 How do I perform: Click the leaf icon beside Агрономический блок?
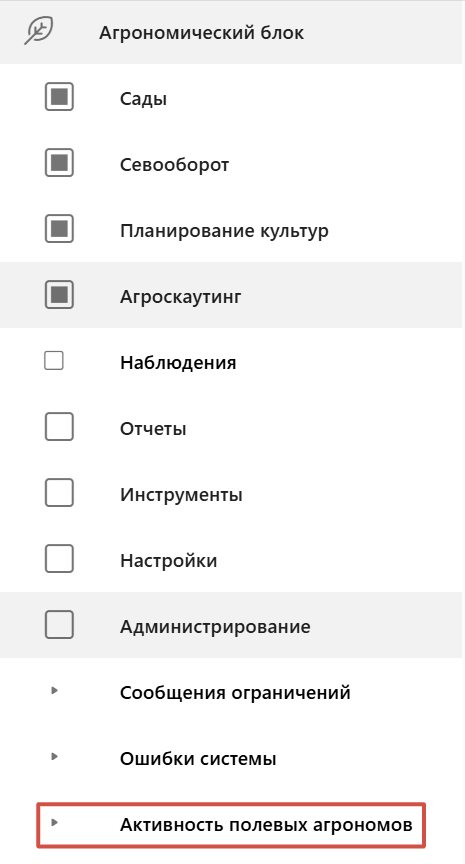(39, 31)
